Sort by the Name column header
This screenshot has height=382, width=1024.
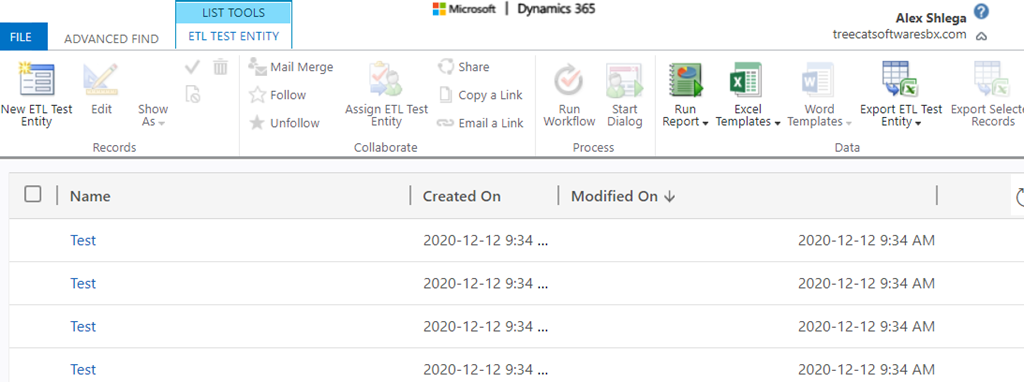click(x=90, y=196)
